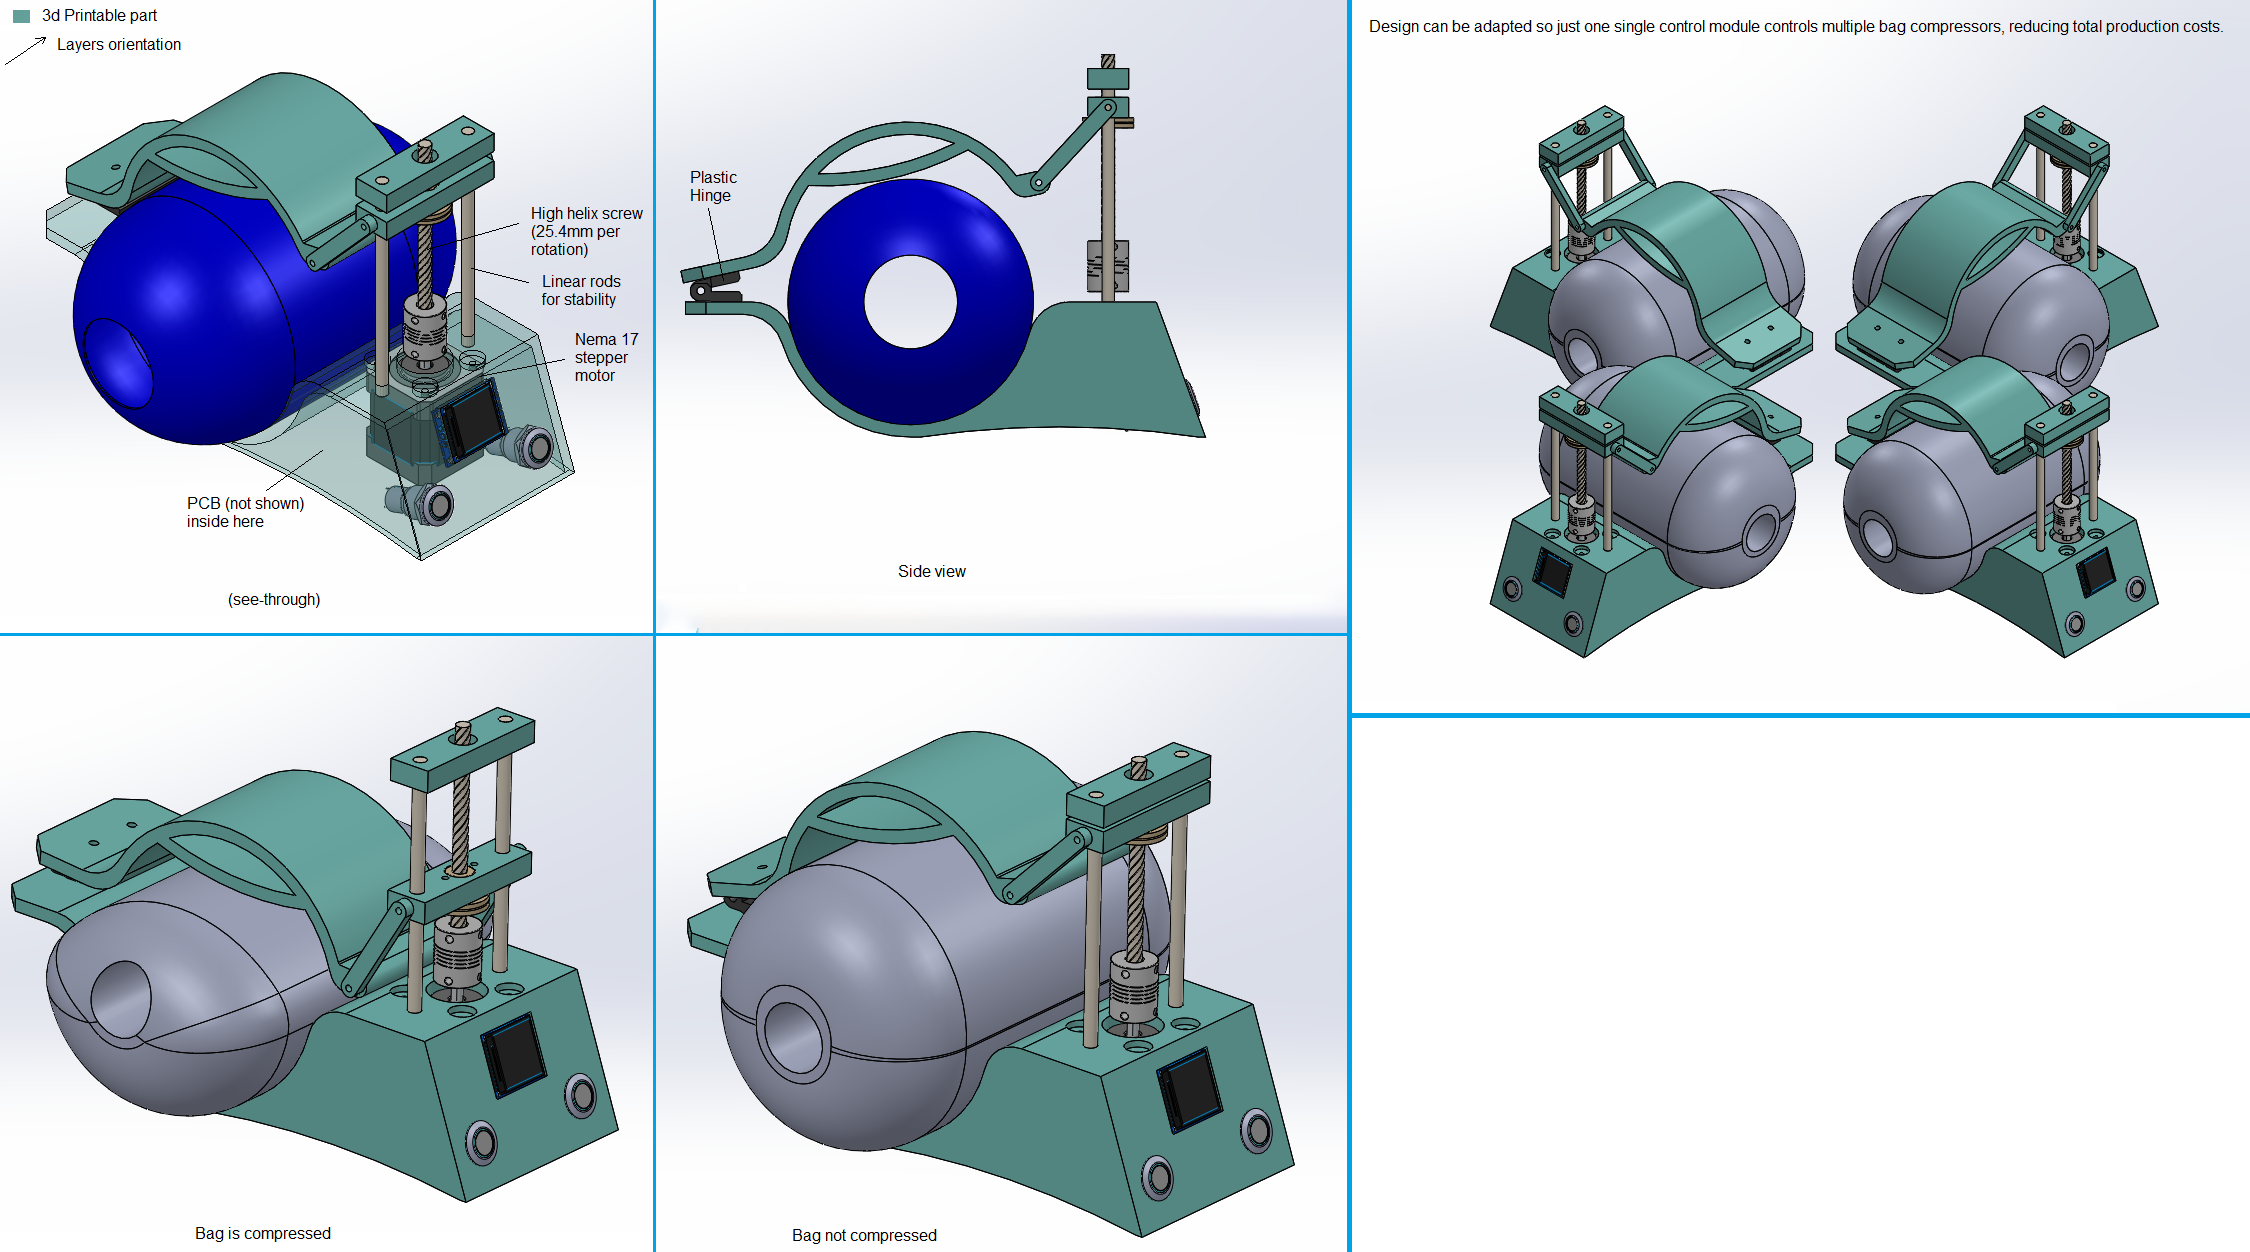Click the 'Nema 17 stepper motor' label

pos(606,358)
